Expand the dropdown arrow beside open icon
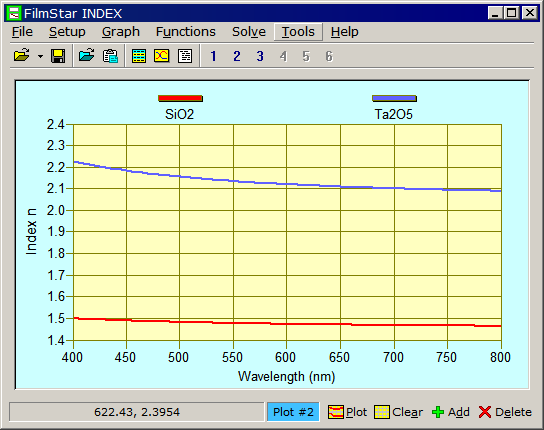Screen dimensions: 544x430 click(x=41, y=56)
